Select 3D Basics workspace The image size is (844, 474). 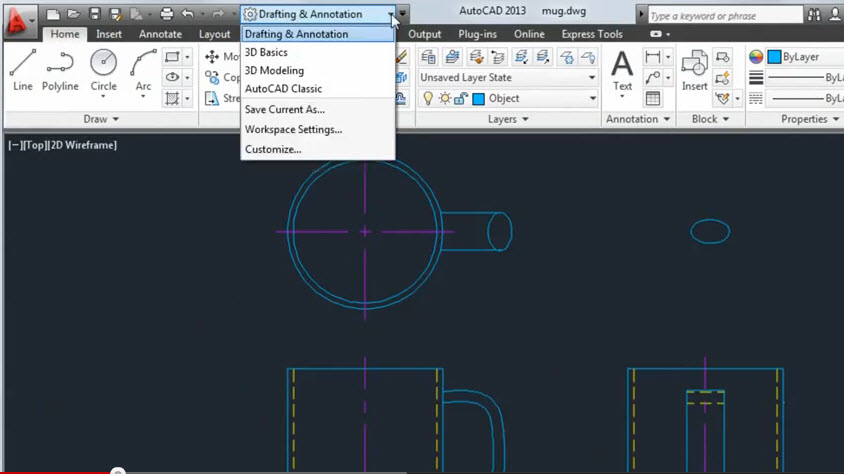[x=318, y=52]
